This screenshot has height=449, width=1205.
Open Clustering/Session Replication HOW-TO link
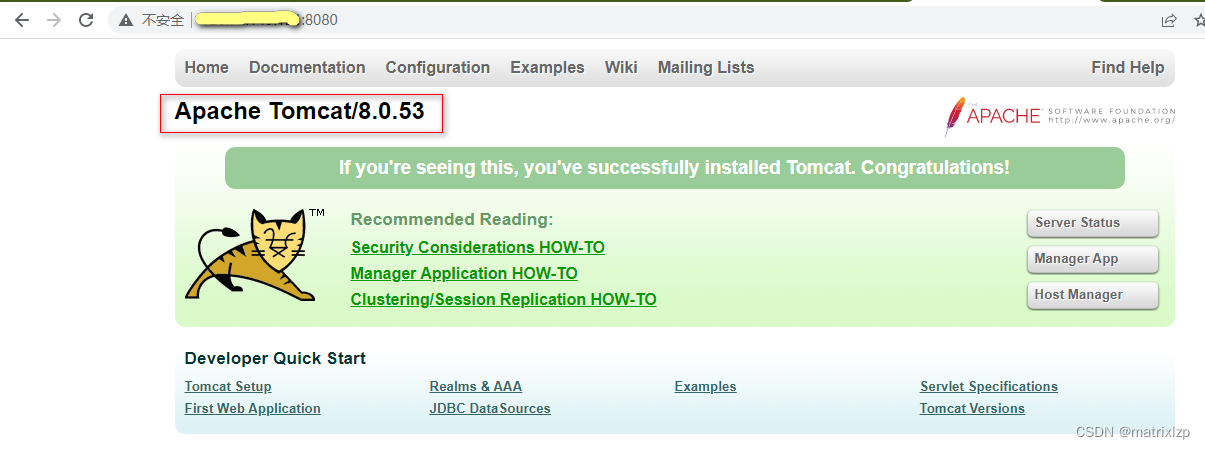(x=503, y=299)
